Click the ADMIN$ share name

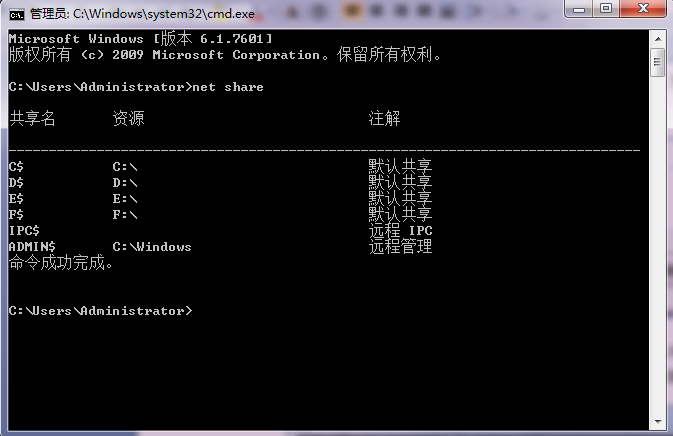32,246
